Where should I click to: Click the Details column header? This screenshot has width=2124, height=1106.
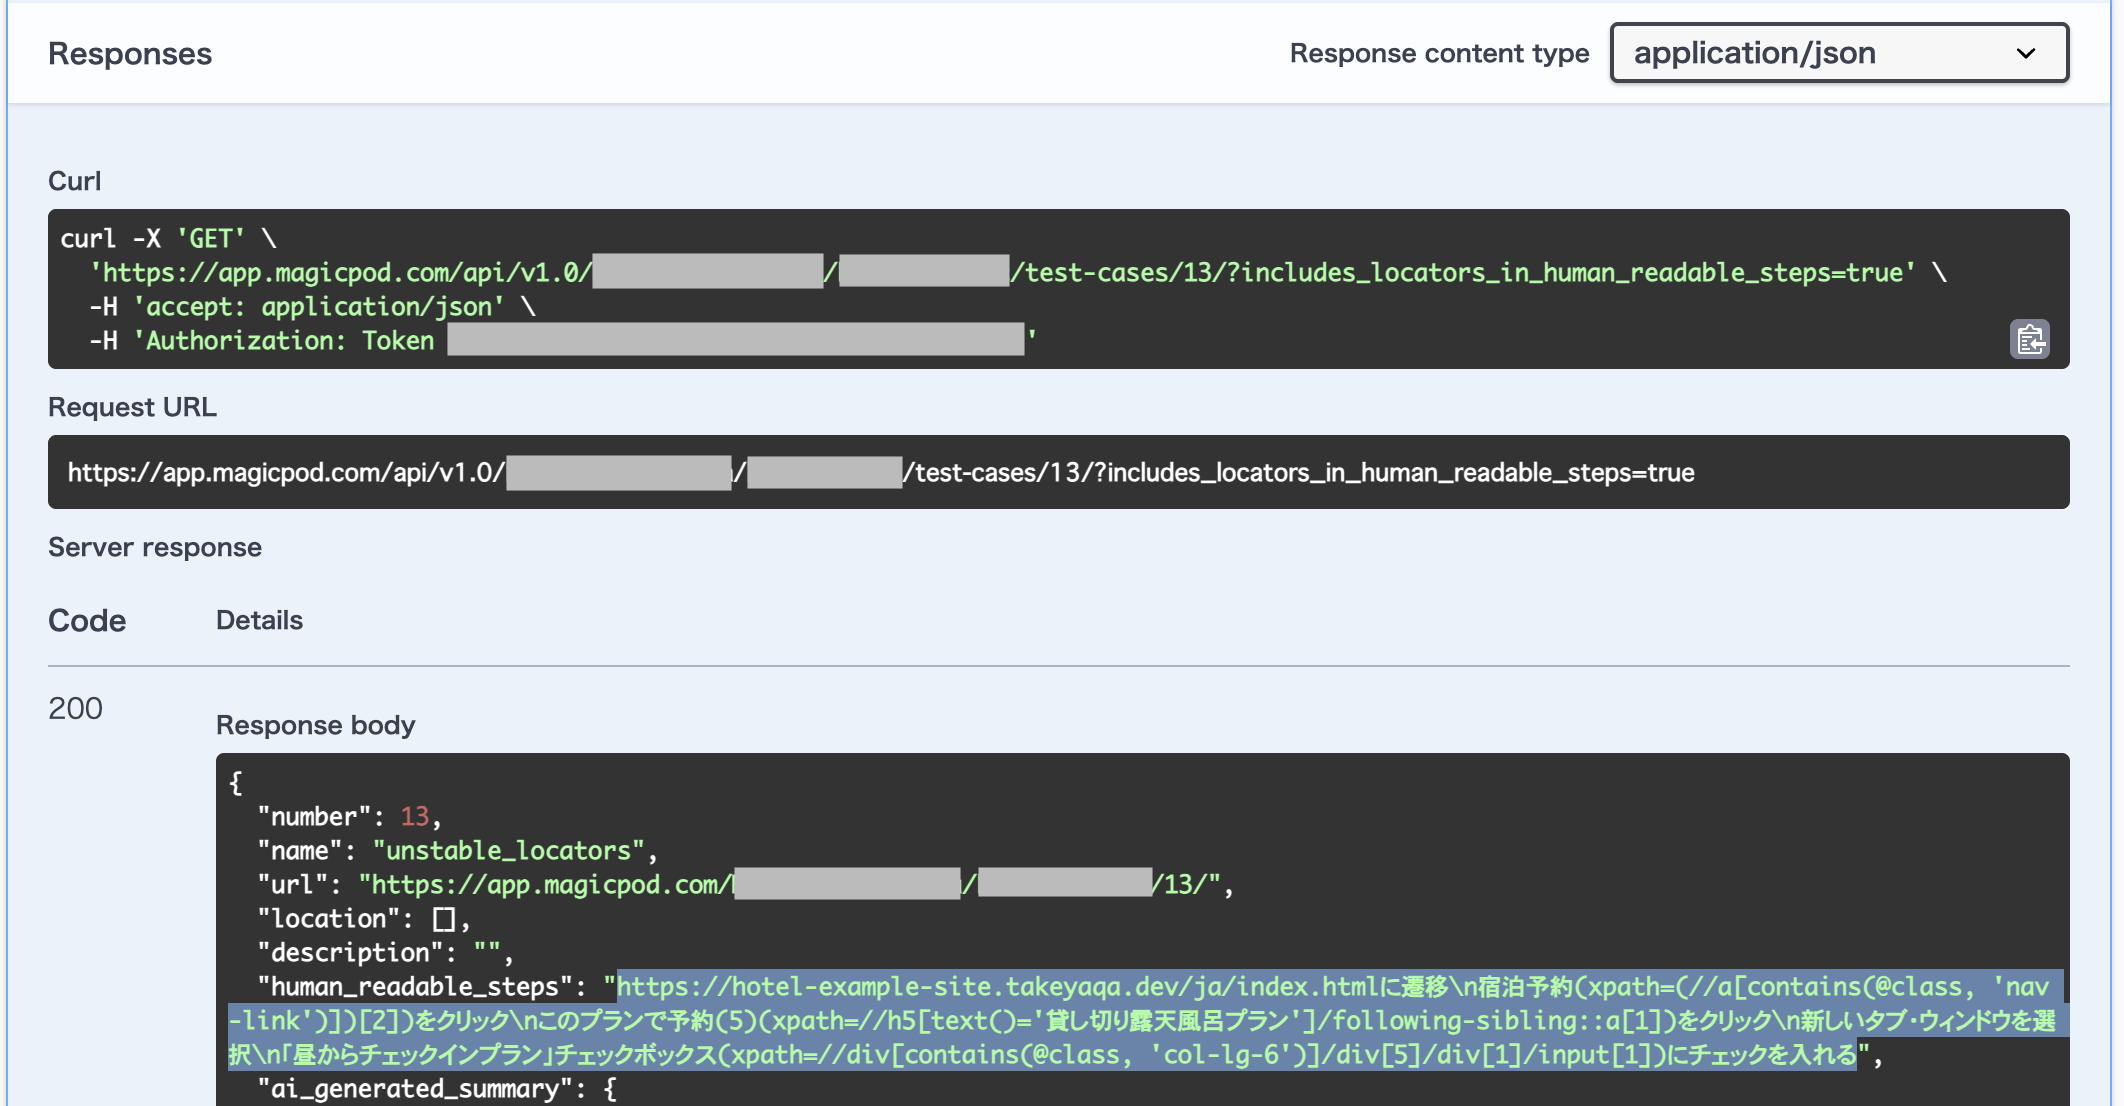click(x=259, y=620)
